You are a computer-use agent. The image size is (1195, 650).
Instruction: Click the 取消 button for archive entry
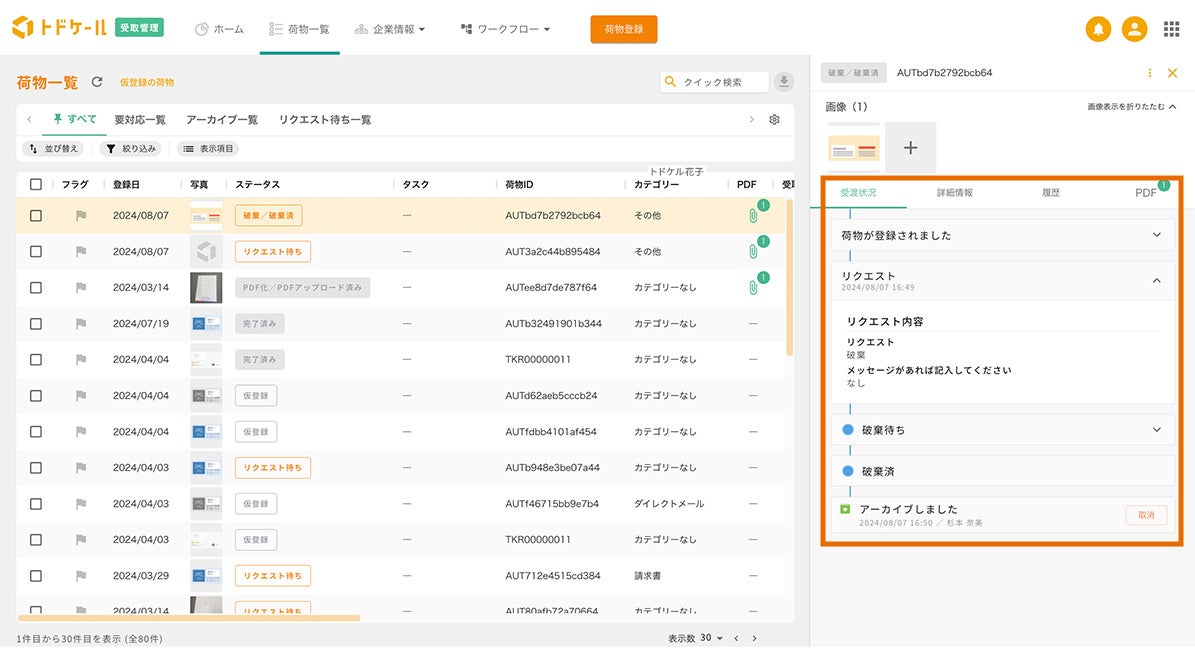click(1146, 515)
